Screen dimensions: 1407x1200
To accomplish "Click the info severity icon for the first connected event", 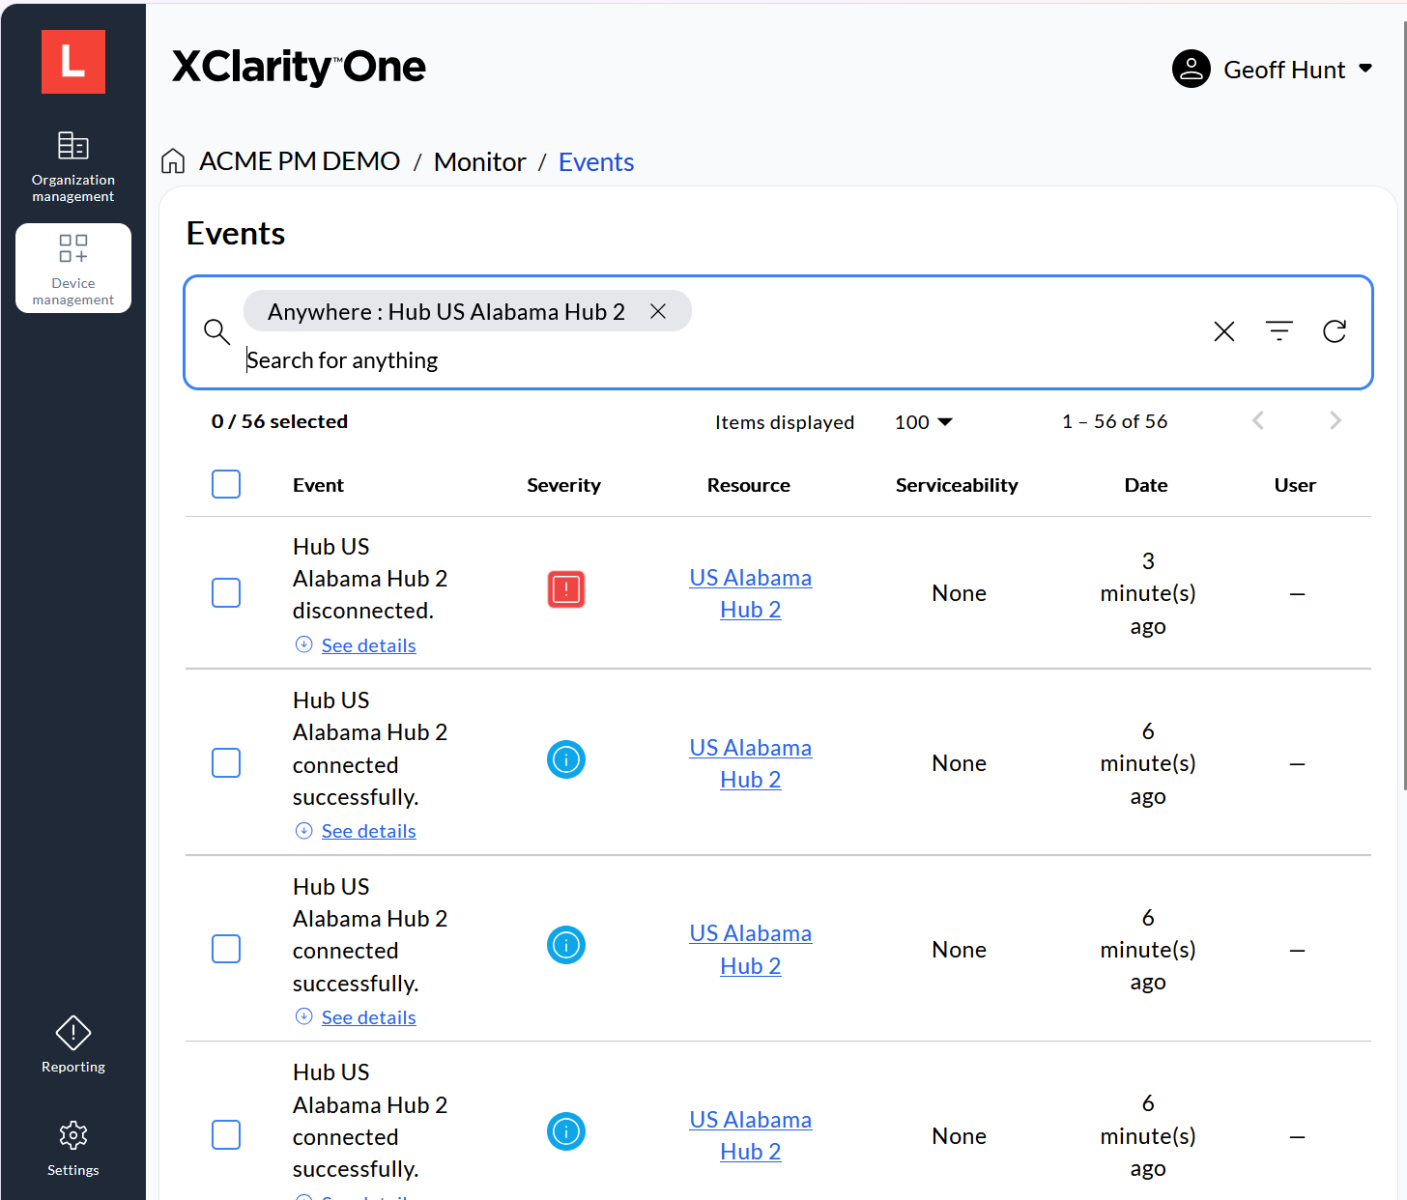I will click(x=566, y=760).
